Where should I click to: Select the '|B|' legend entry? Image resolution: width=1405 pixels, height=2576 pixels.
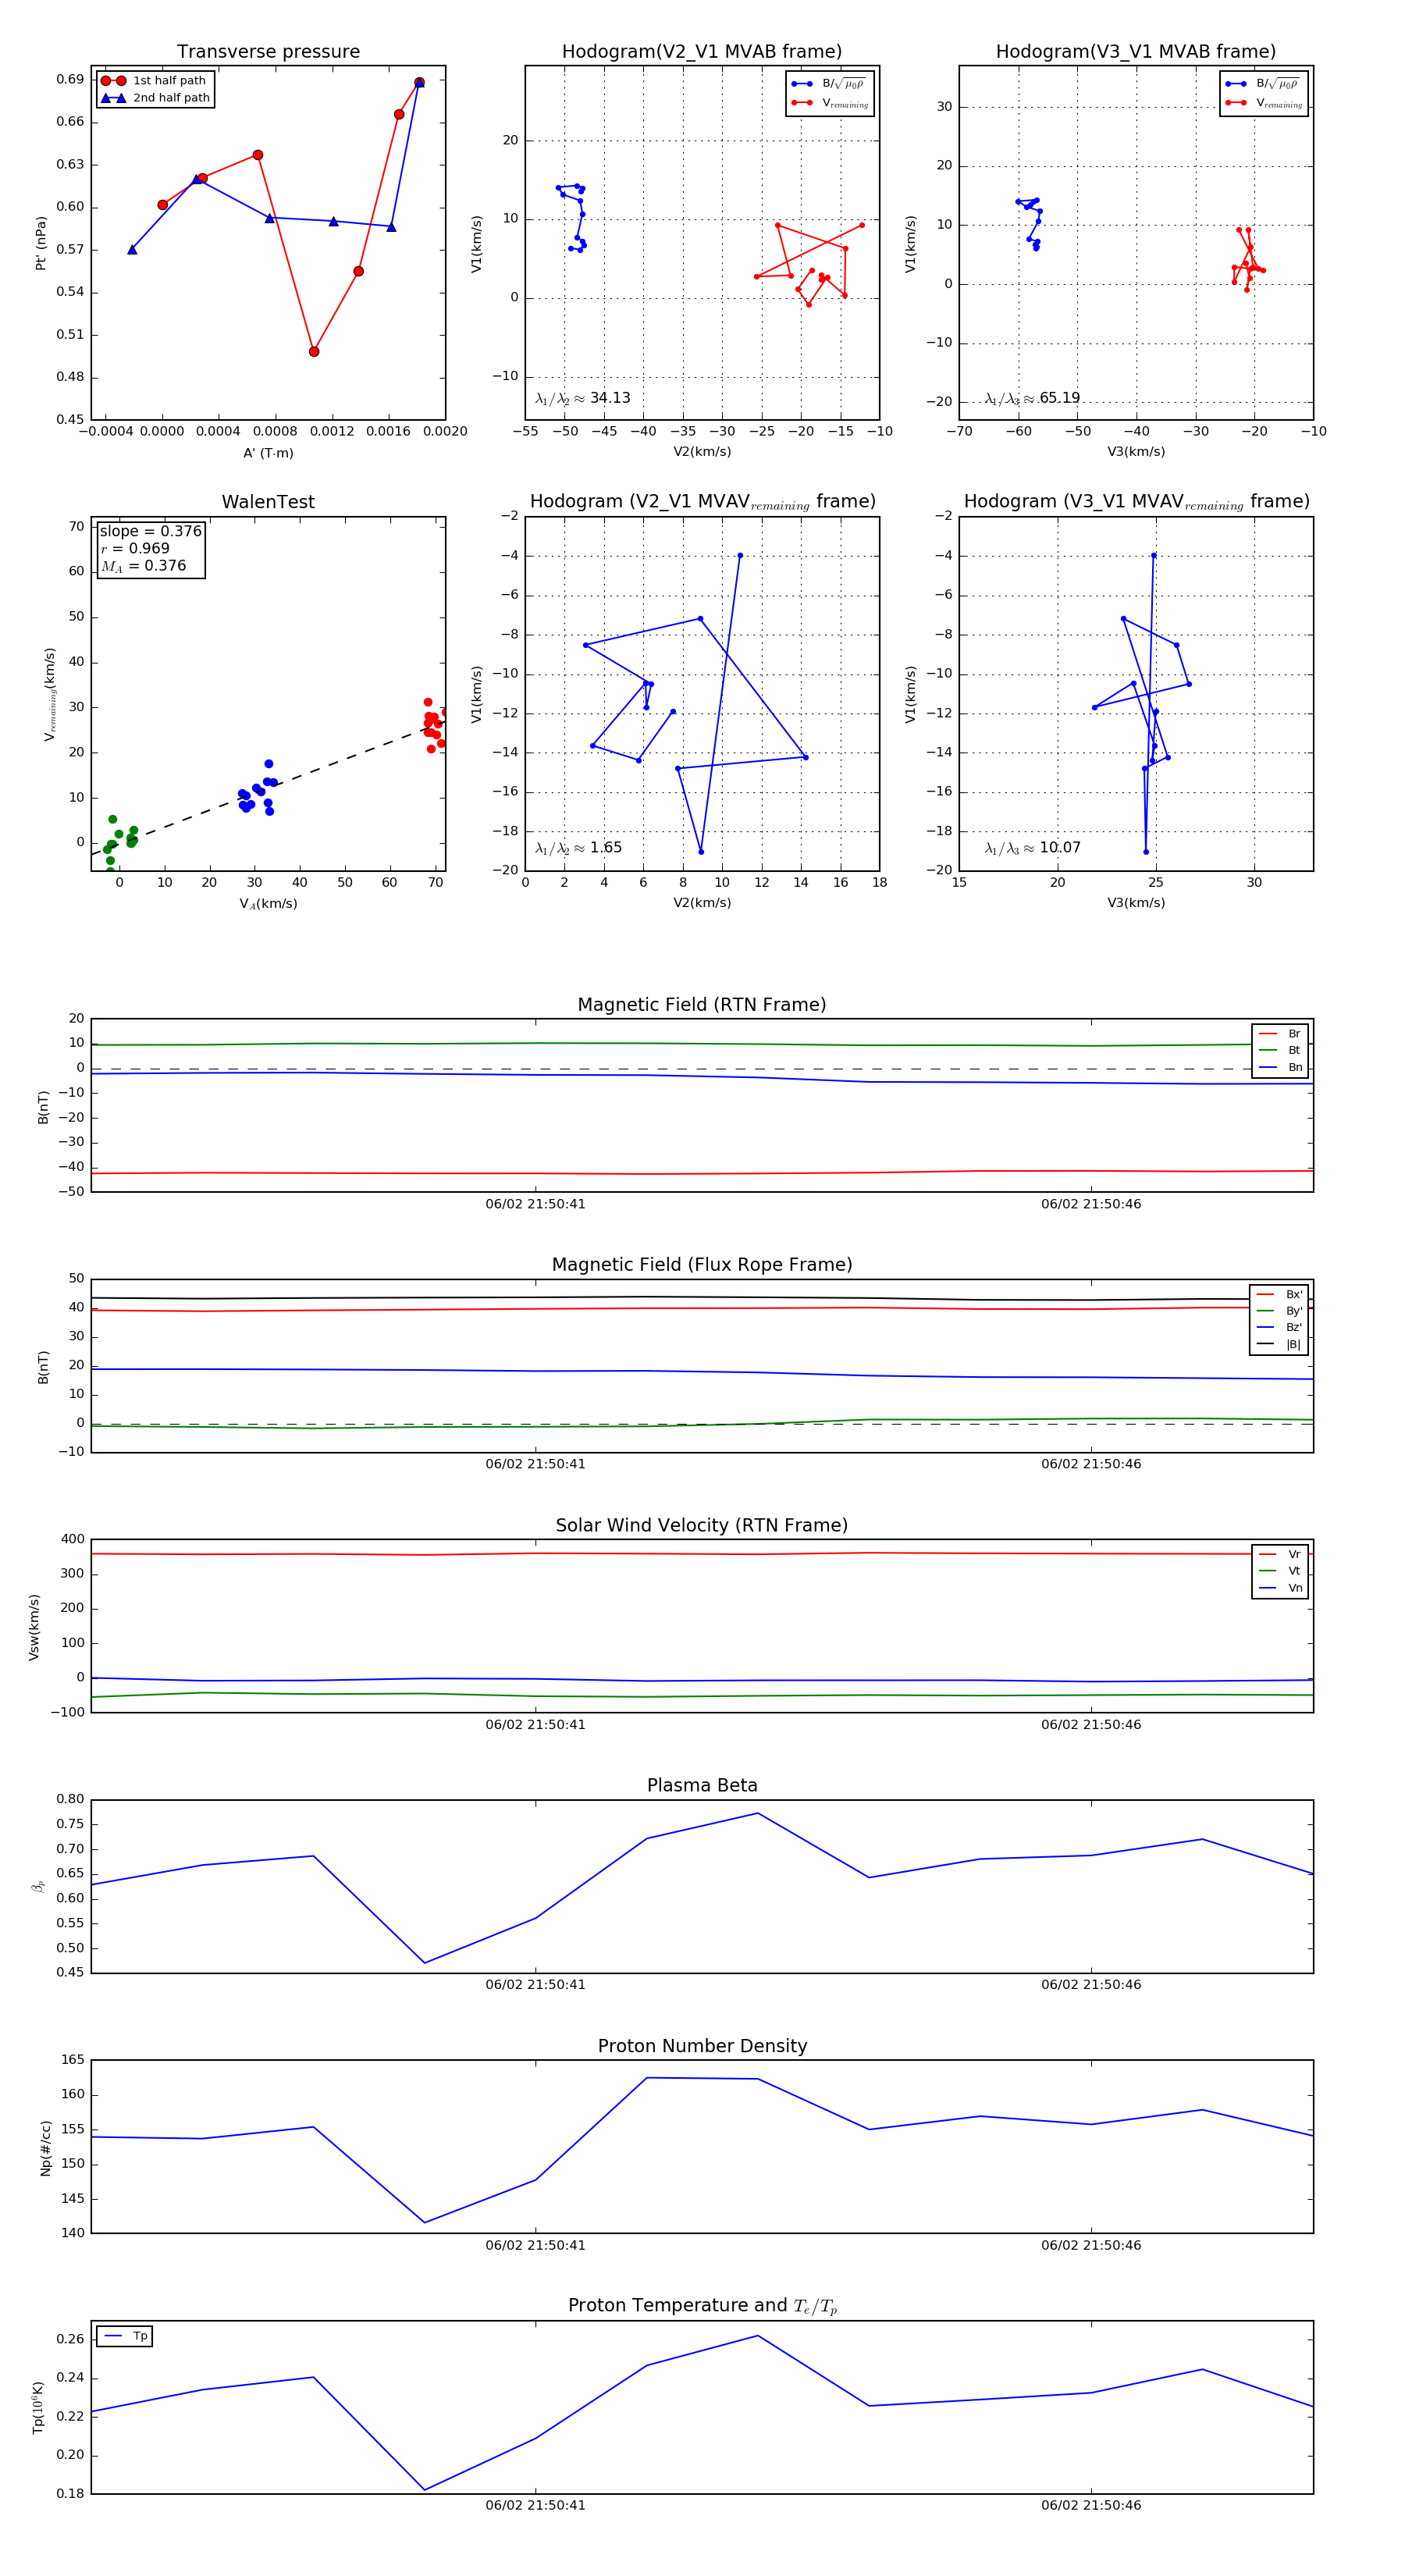[1280, 1345]
